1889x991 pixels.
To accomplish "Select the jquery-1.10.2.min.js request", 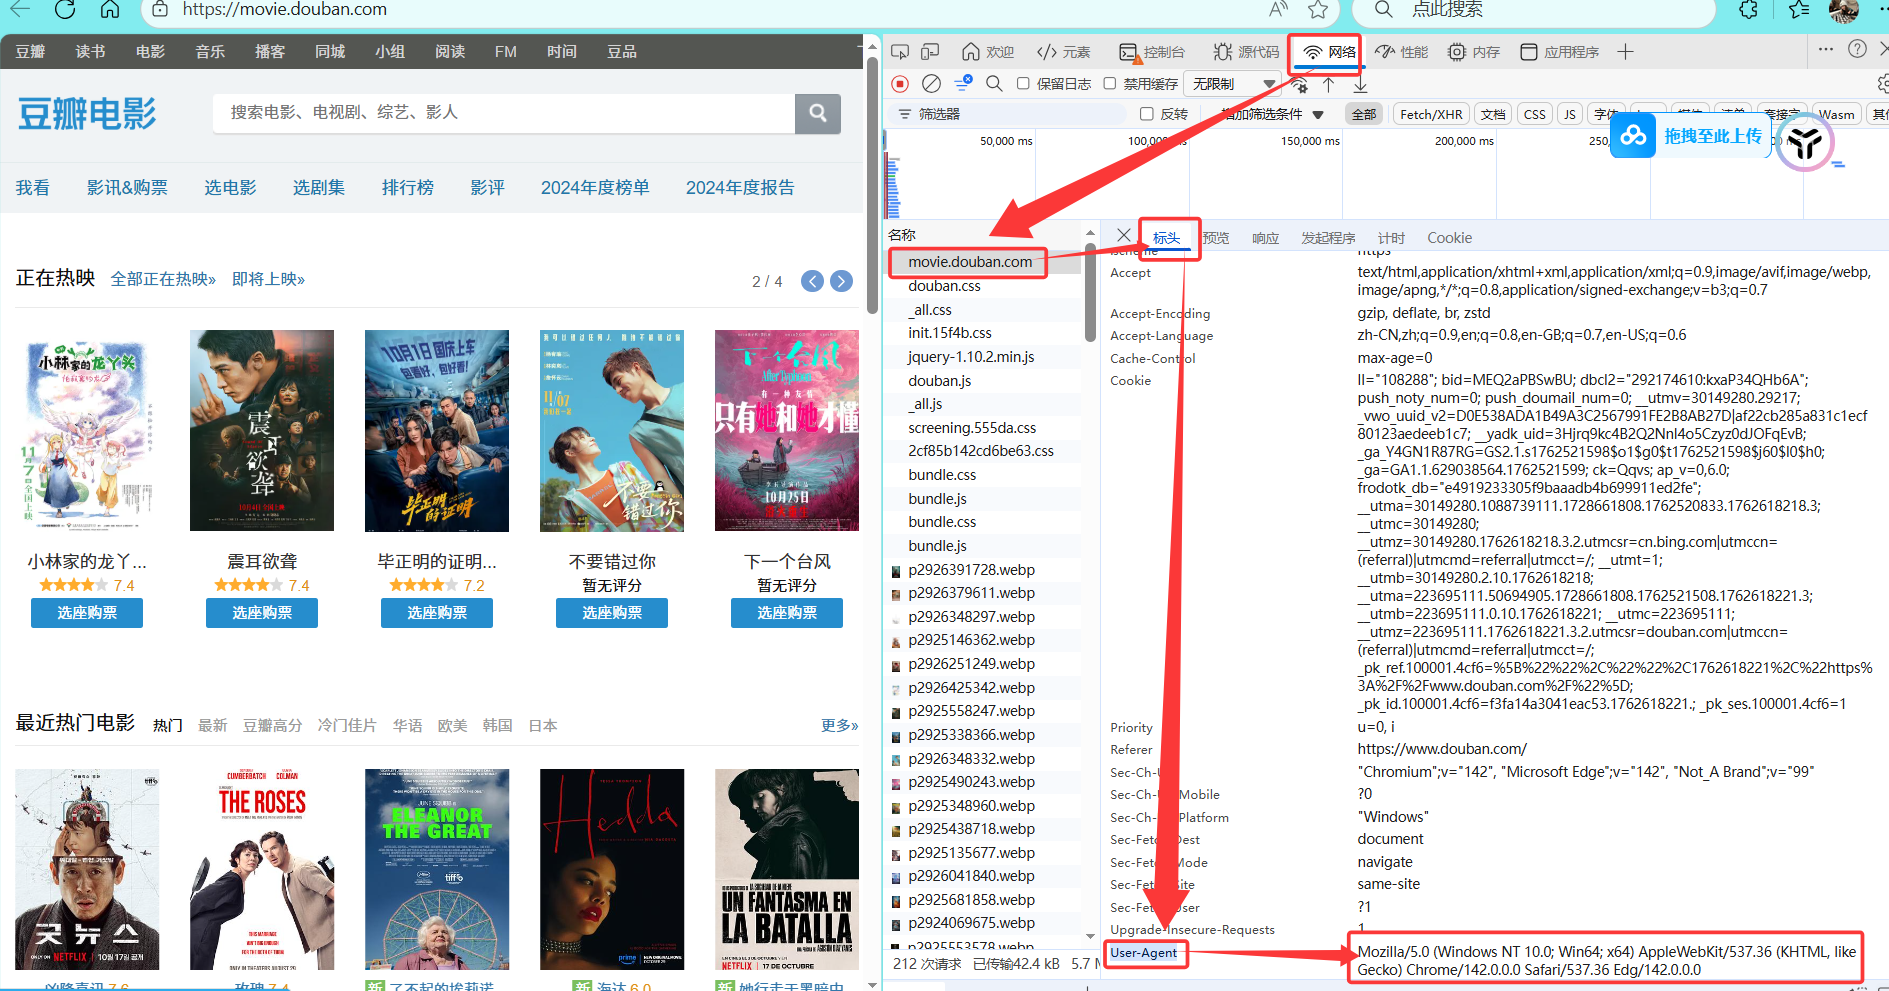I will [x=971, y=357].
